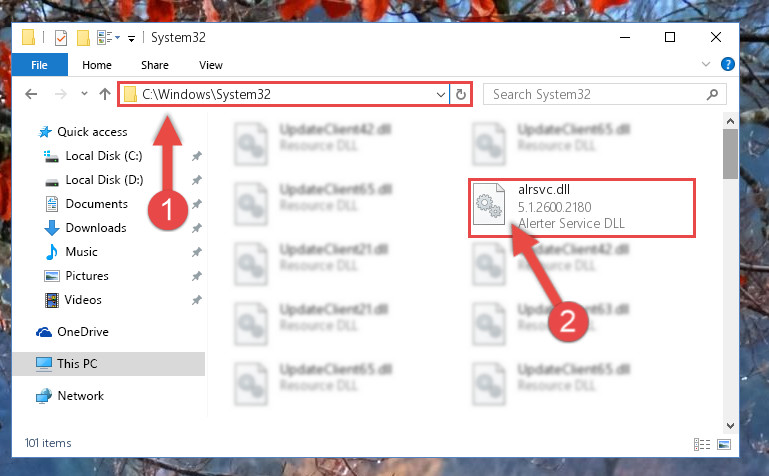Click the vertical scrollbar thumb

pyautogui.click(x=730, y=154)
